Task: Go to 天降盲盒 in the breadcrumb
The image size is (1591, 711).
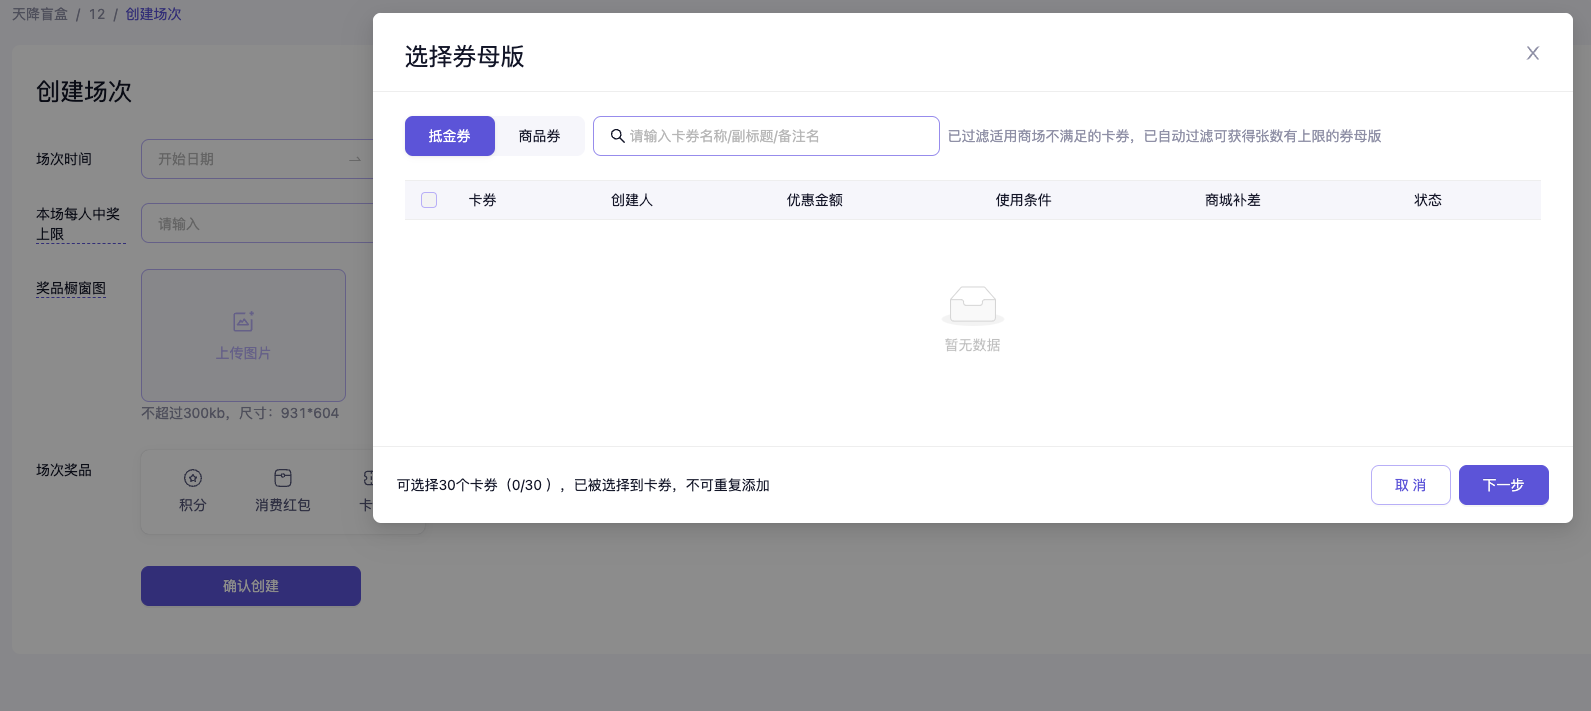Action: point(40,14)
